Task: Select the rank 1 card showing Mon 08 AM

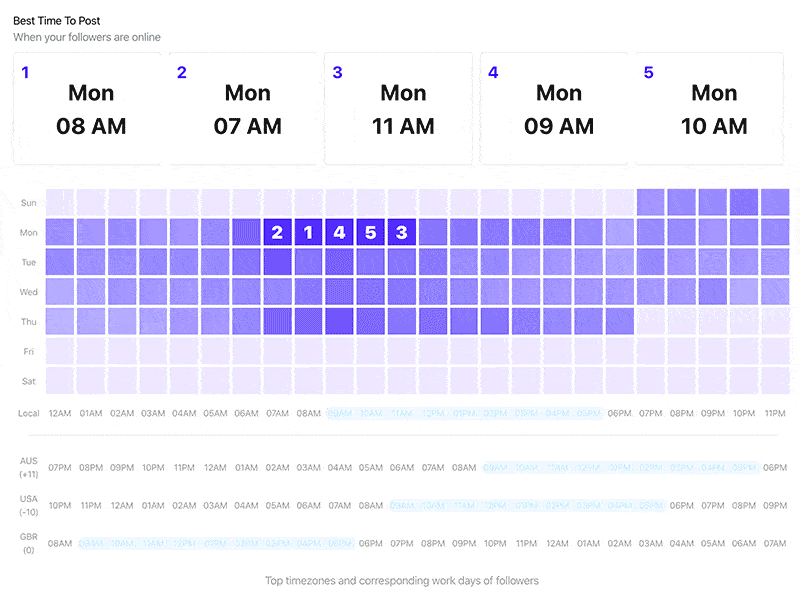Action: pyautogui.click(x=90, y=105)
